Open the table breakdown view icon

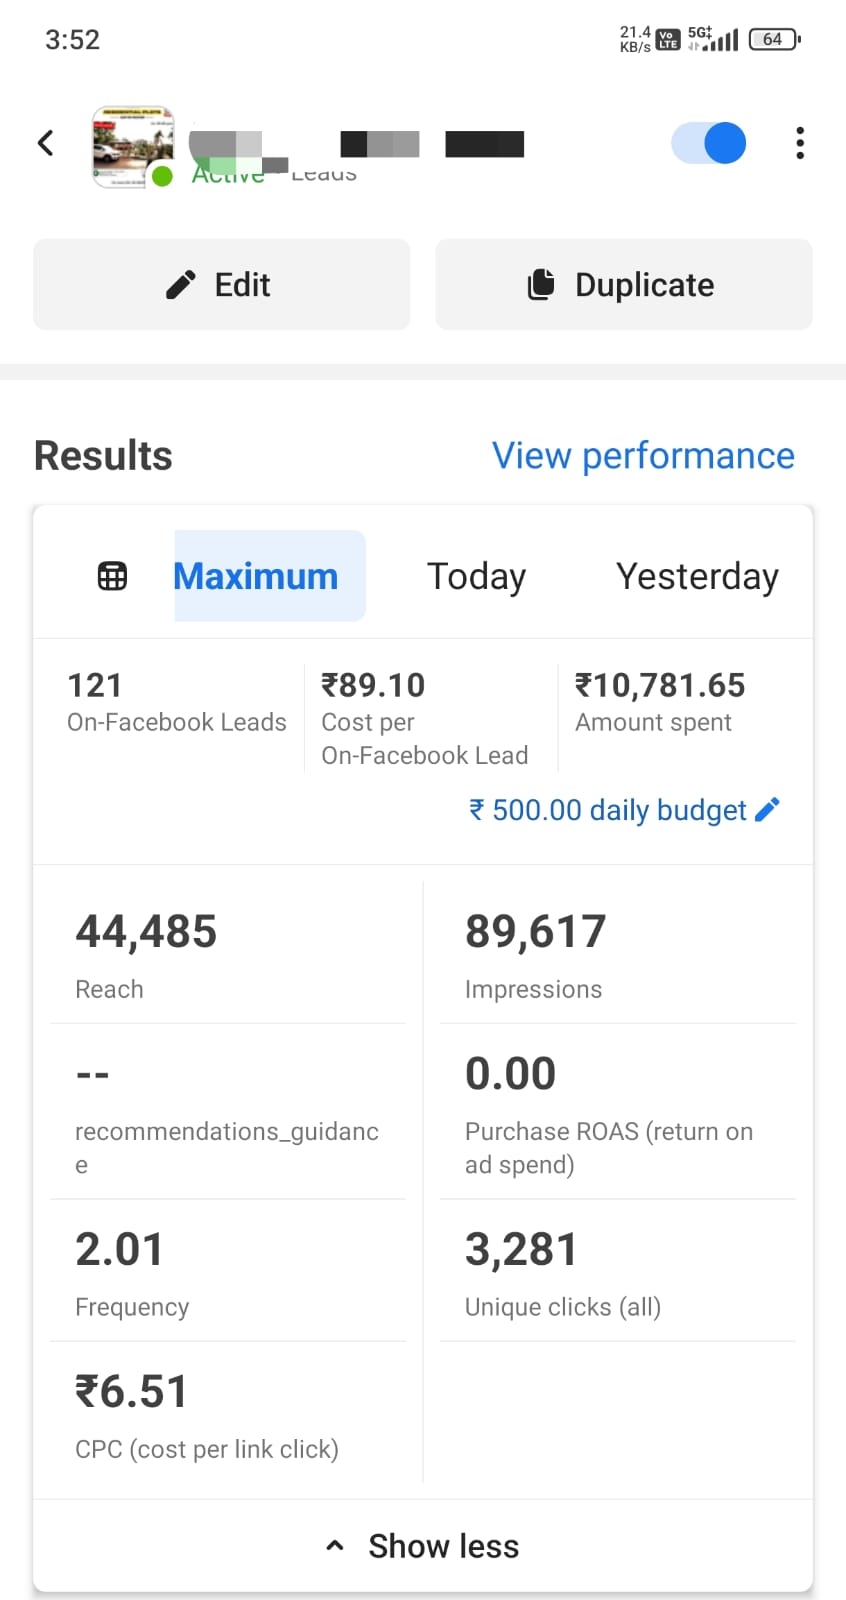coord(112,576)
